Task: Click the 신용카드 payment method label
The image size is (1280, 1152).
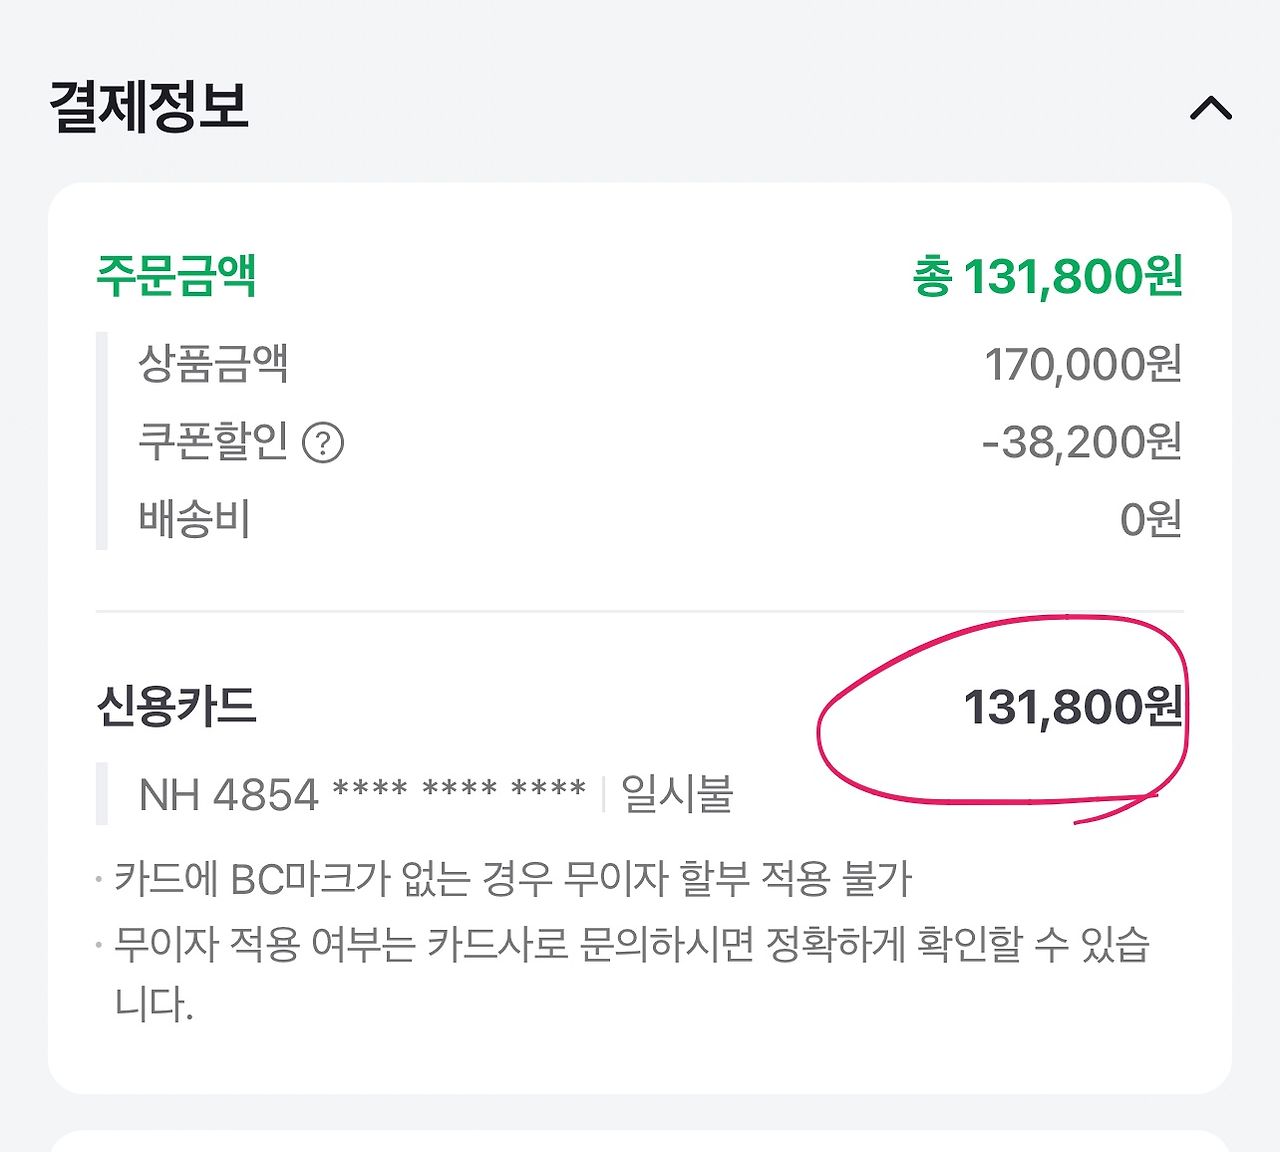Action: pos(177,706)
